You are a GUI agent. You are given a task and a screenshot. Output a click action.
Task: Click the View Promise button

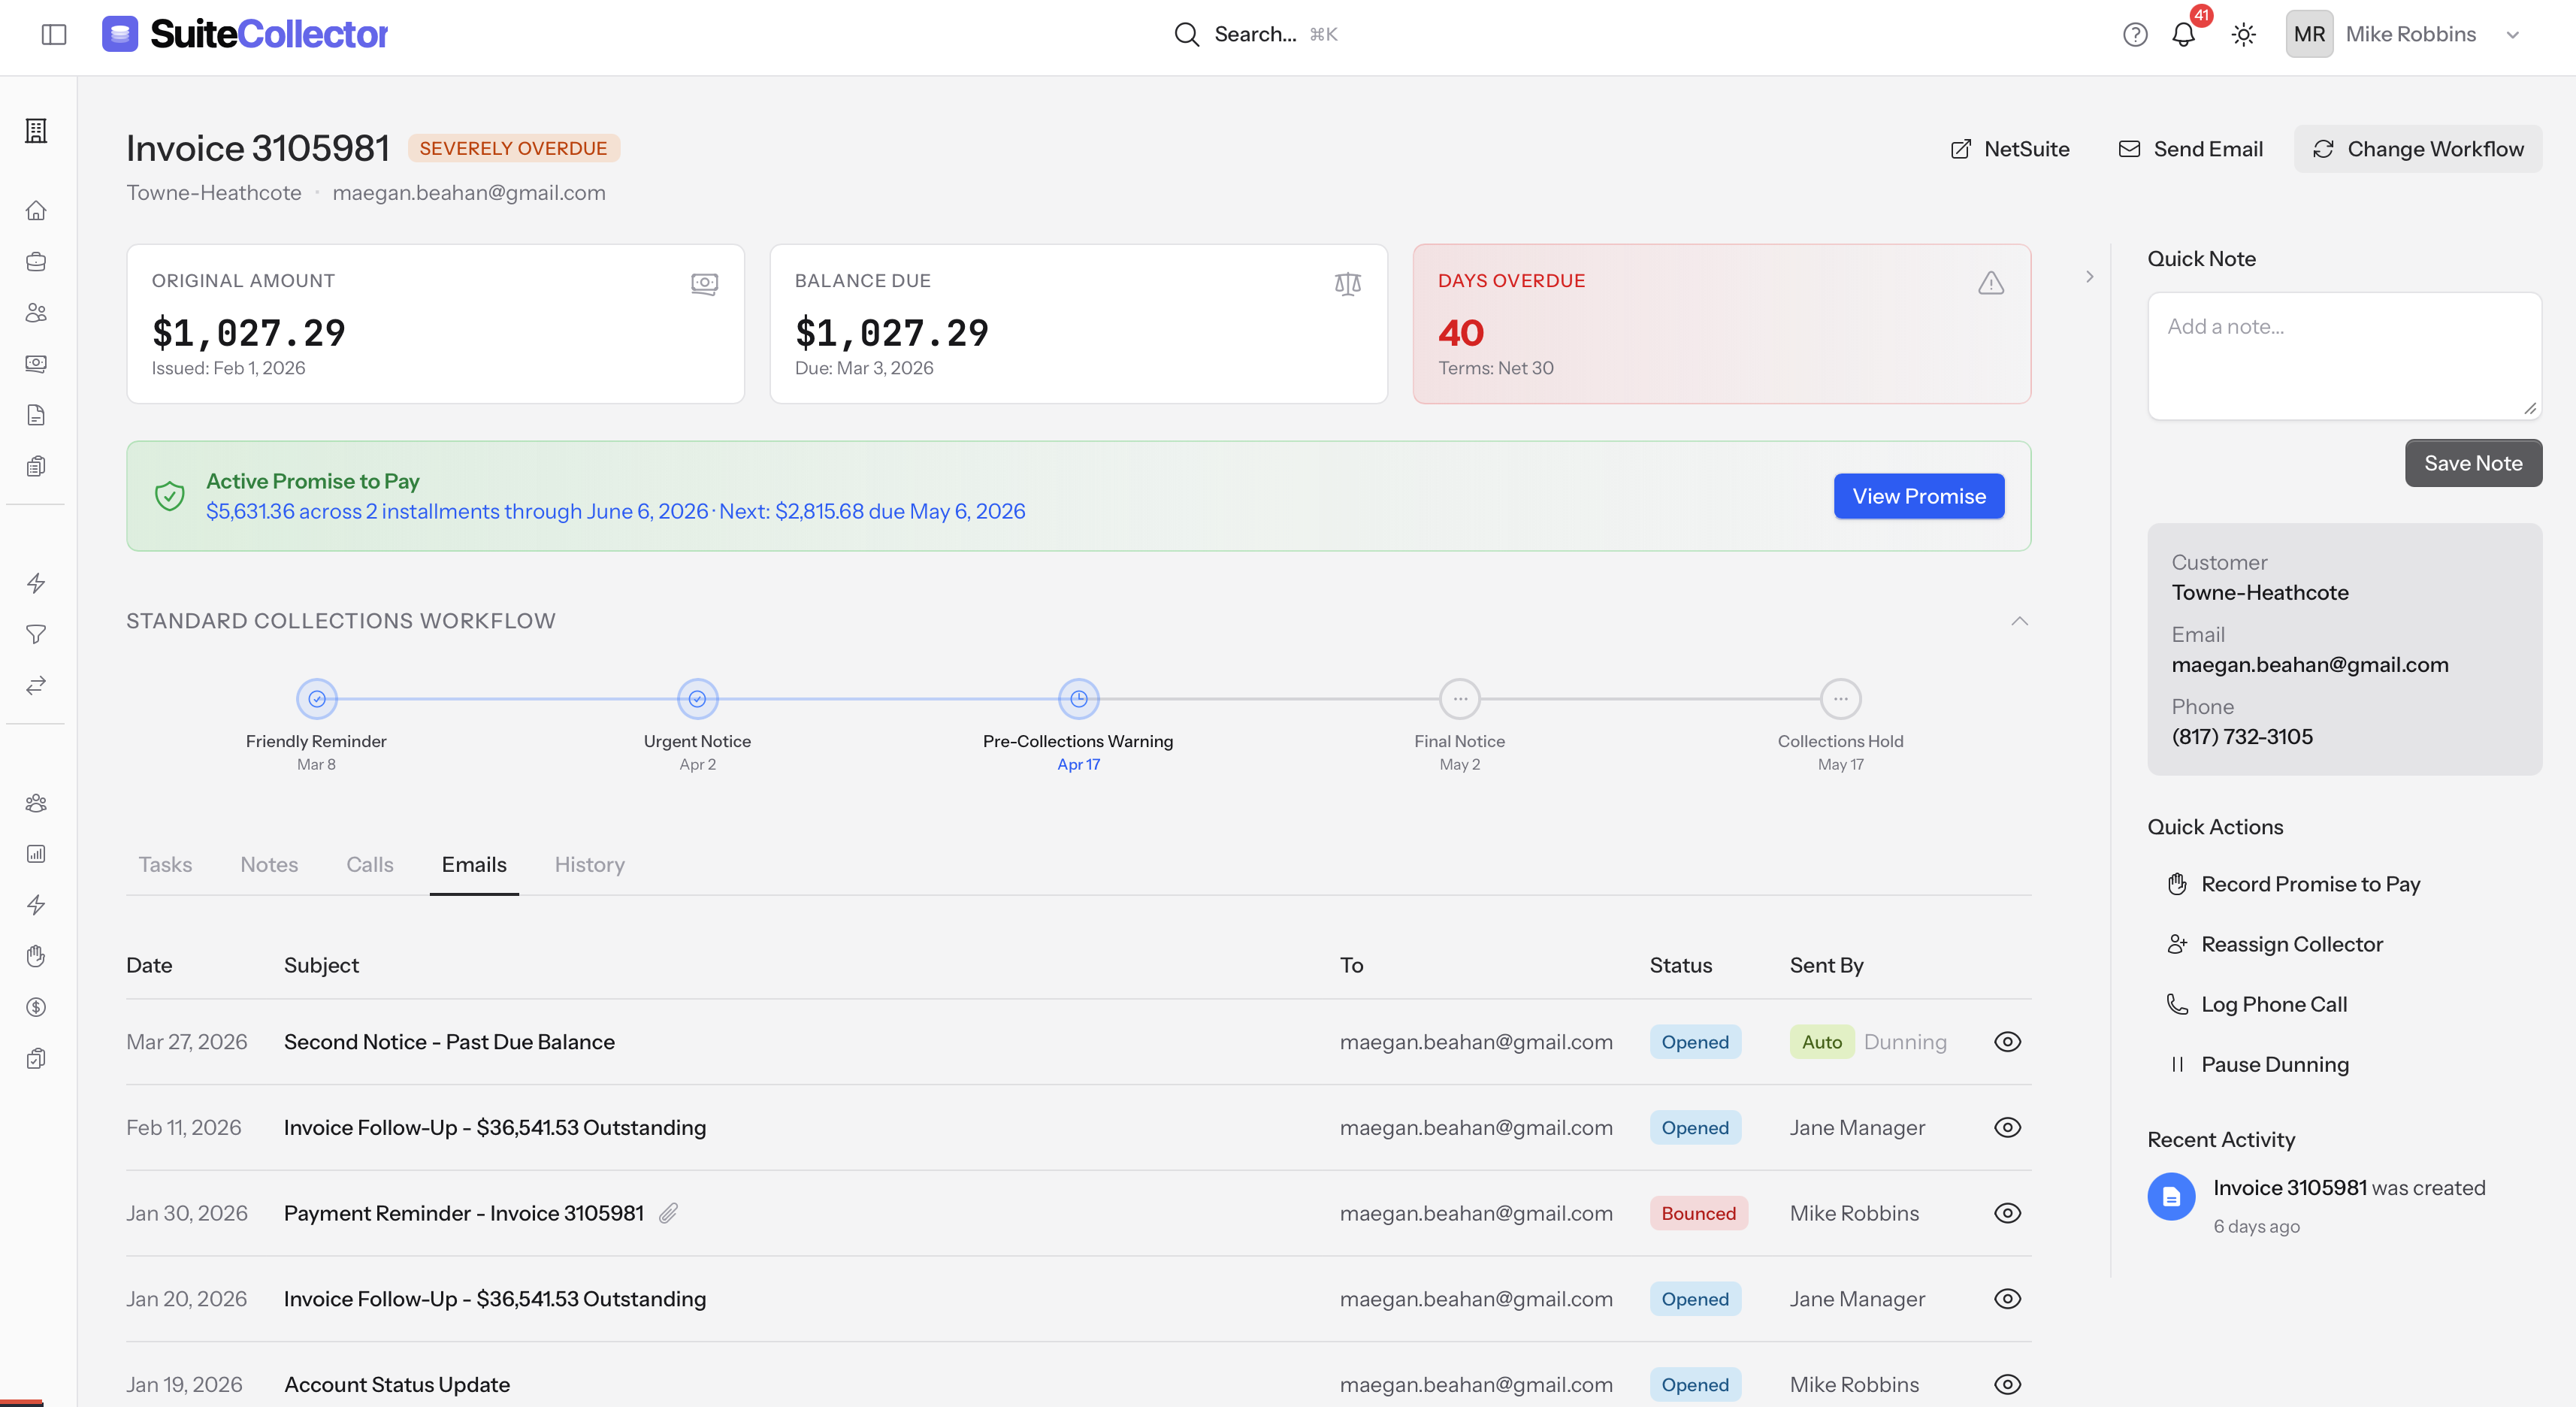pyautogui.click(x=1918, y=495)
